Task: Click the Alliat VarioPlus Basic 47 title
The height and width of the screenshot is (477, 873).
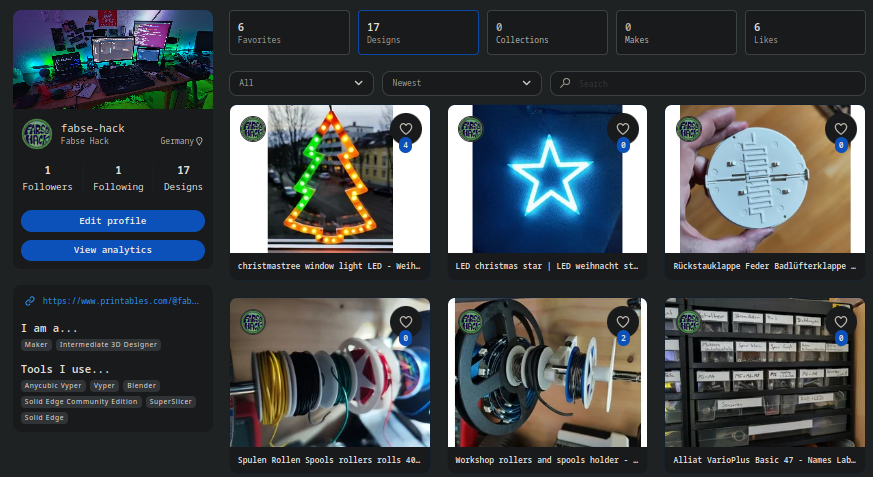Action: [764, 460]
